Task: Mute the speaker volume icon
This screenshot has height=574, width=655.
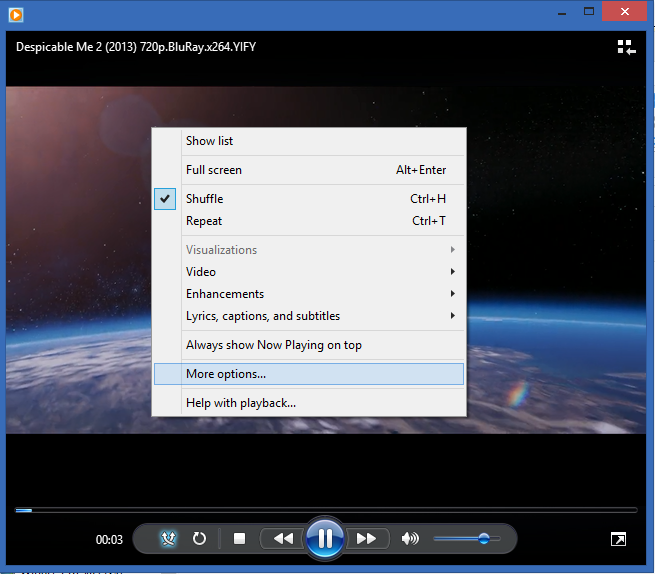Action: (410, 538)
